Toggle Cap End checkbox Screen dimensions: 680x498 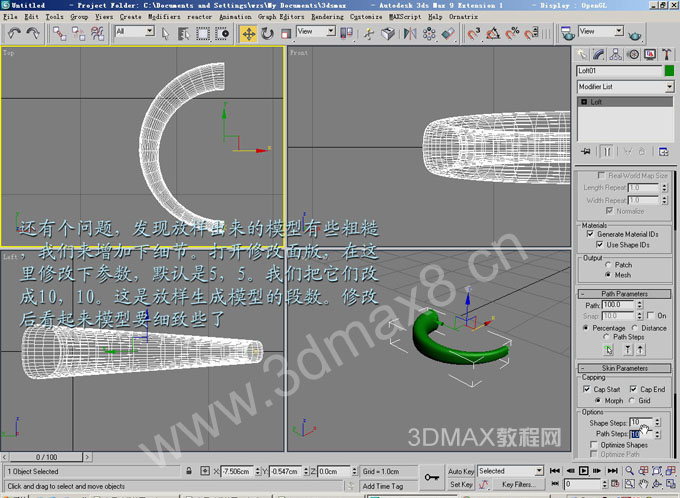click(x=633, y=389)
